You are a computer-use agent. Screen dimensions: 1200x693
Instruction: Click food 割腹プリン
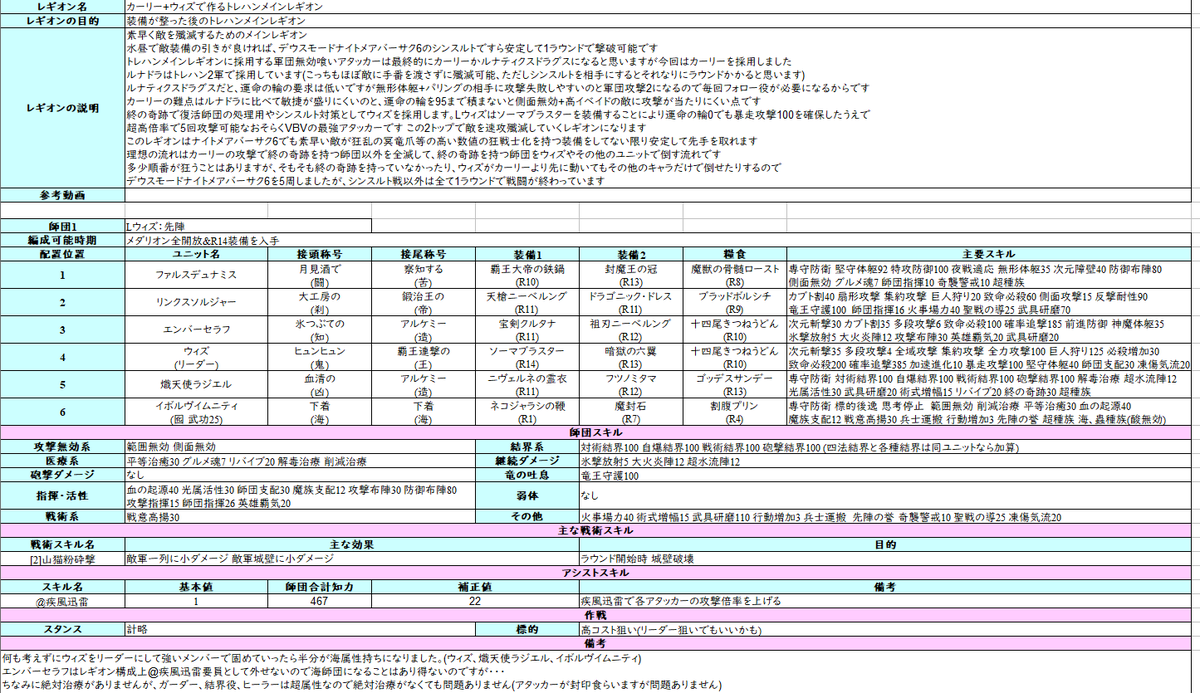click(734, 412)
